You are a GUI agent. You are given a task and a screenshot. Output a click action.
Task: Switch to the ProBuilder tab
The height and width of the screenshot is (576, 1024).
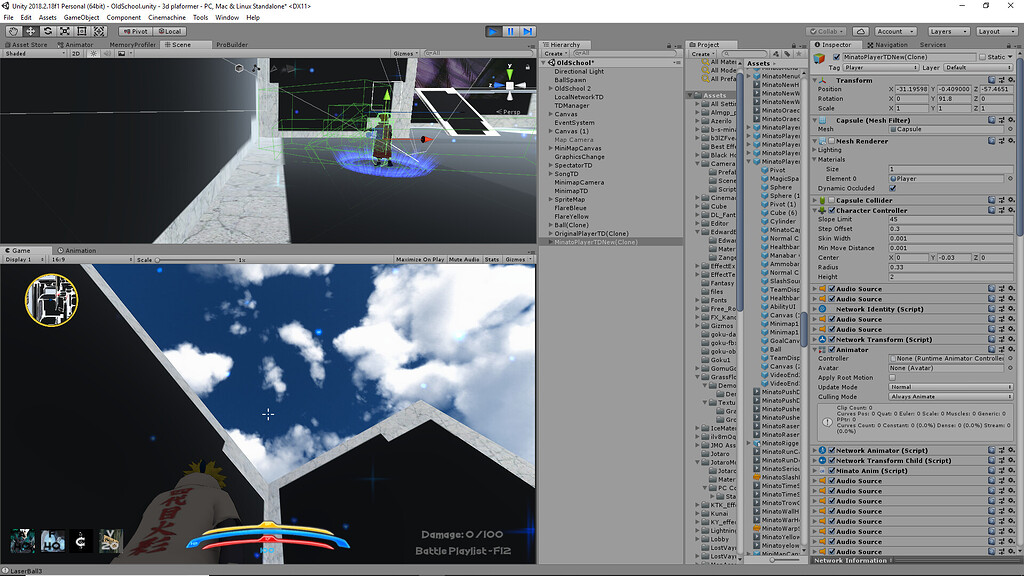231,44
